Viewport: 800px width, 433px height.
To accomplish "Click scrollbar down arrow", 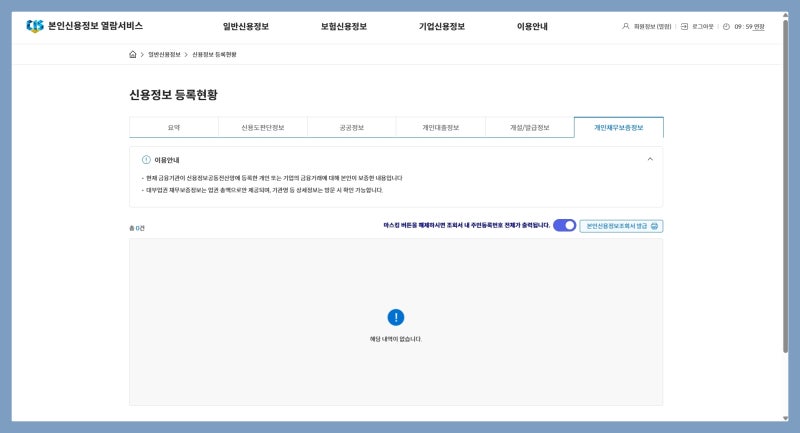I will pos(785,418).
